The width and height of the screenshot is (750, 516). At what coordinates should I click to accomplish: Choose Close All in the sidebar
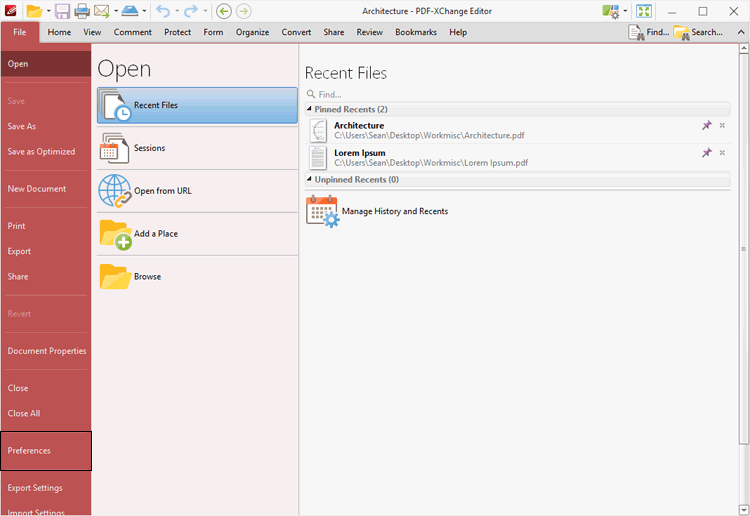point(46,413)
